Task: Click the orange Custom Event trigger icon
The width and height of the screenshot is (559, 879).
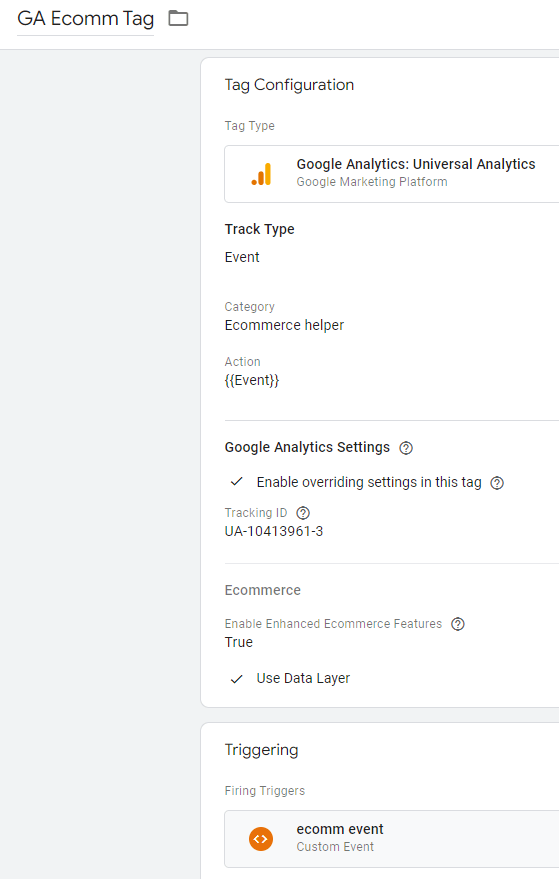Action: point(261,839)
